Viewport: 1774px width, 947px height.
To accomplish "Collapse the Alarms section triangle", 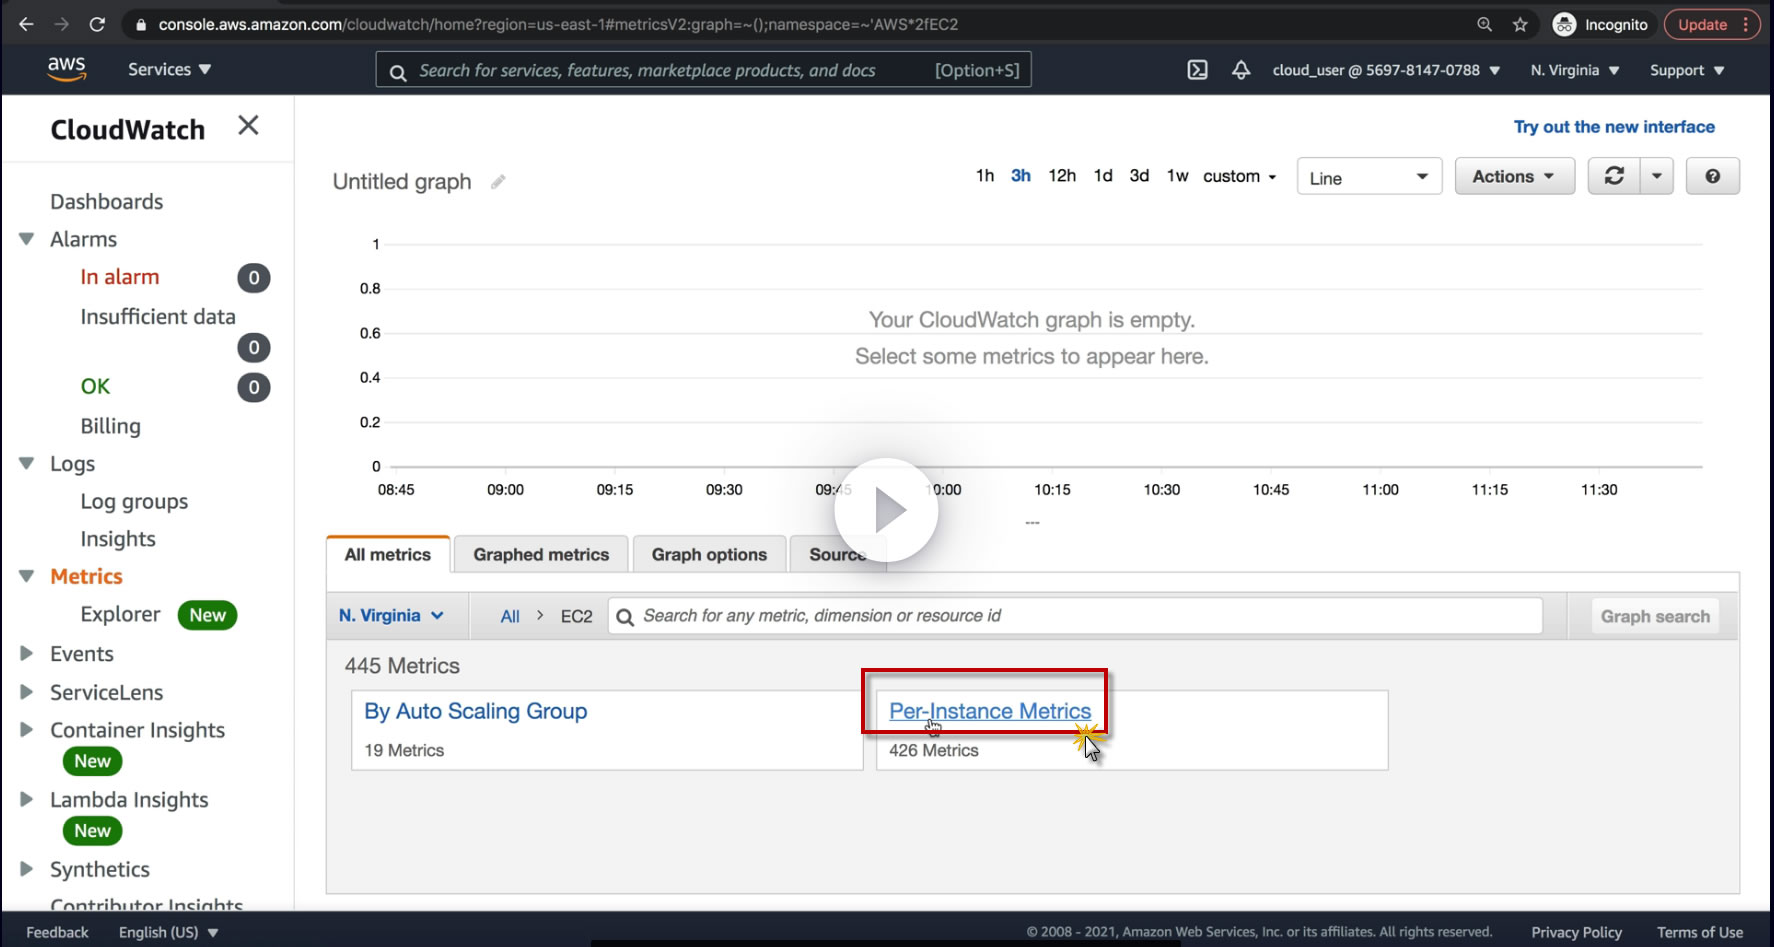I will [26, 239].
